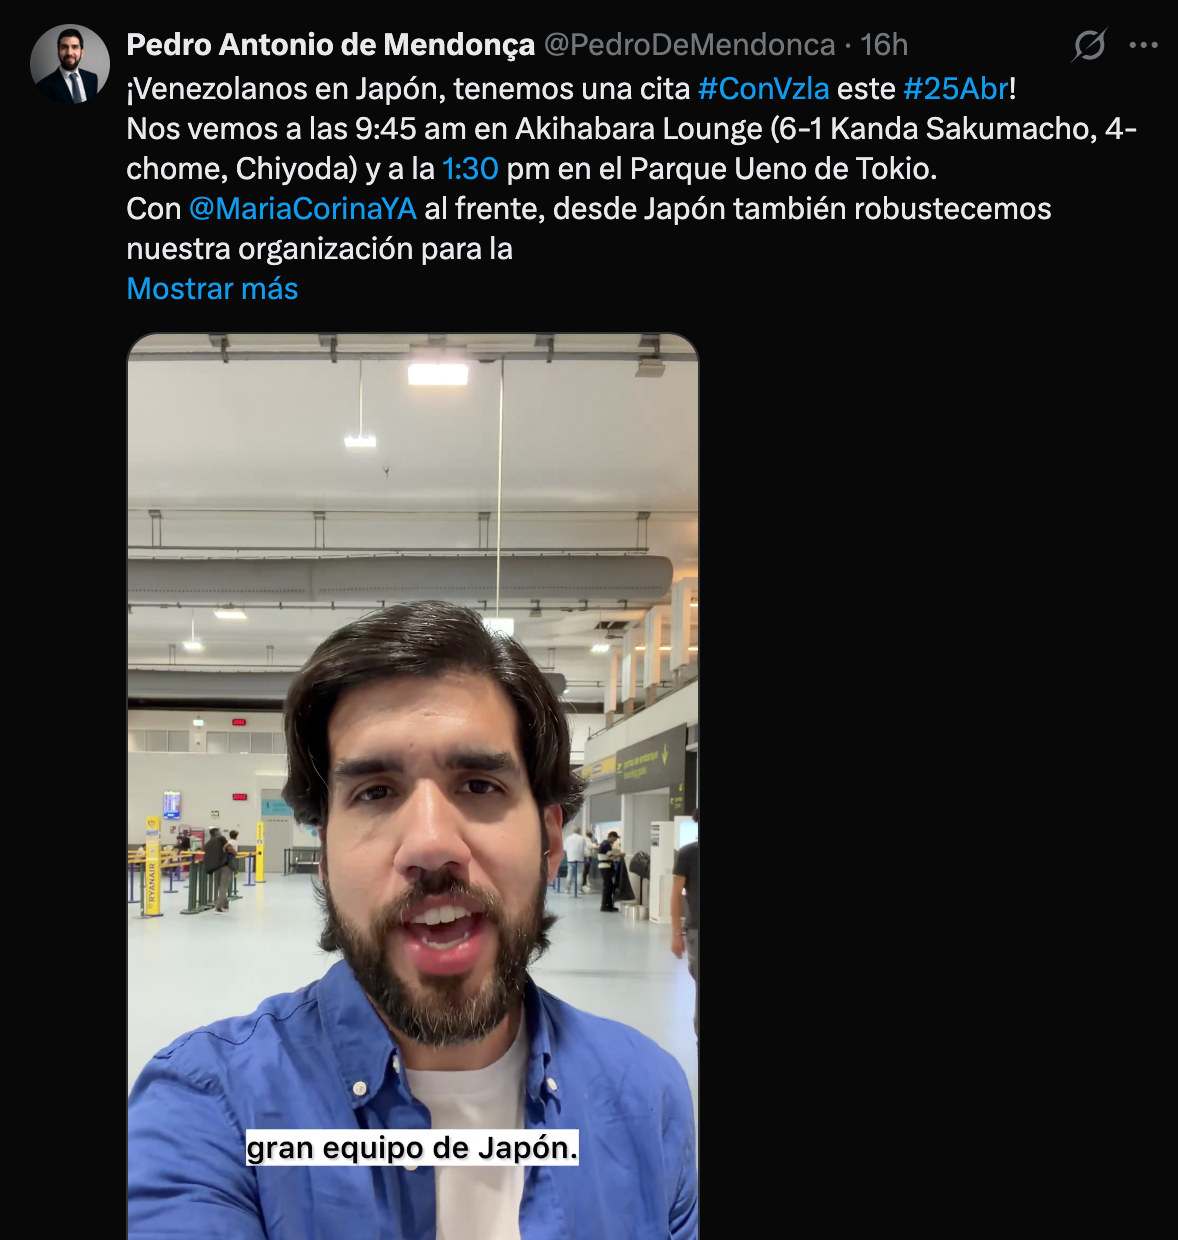Image resolution: width=1178 pixels, height=1240 pixels.
Task: Click the text 'nuestra organización para la'
Action: (319, 249)
